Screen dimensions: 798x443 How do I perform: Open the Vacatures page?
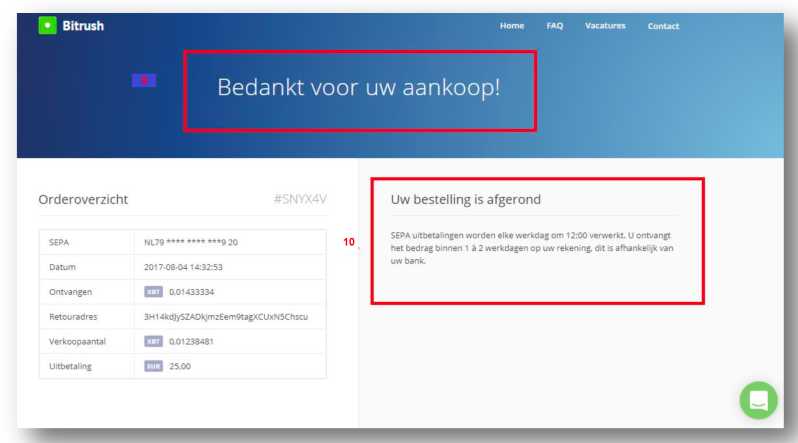[605, 25]
